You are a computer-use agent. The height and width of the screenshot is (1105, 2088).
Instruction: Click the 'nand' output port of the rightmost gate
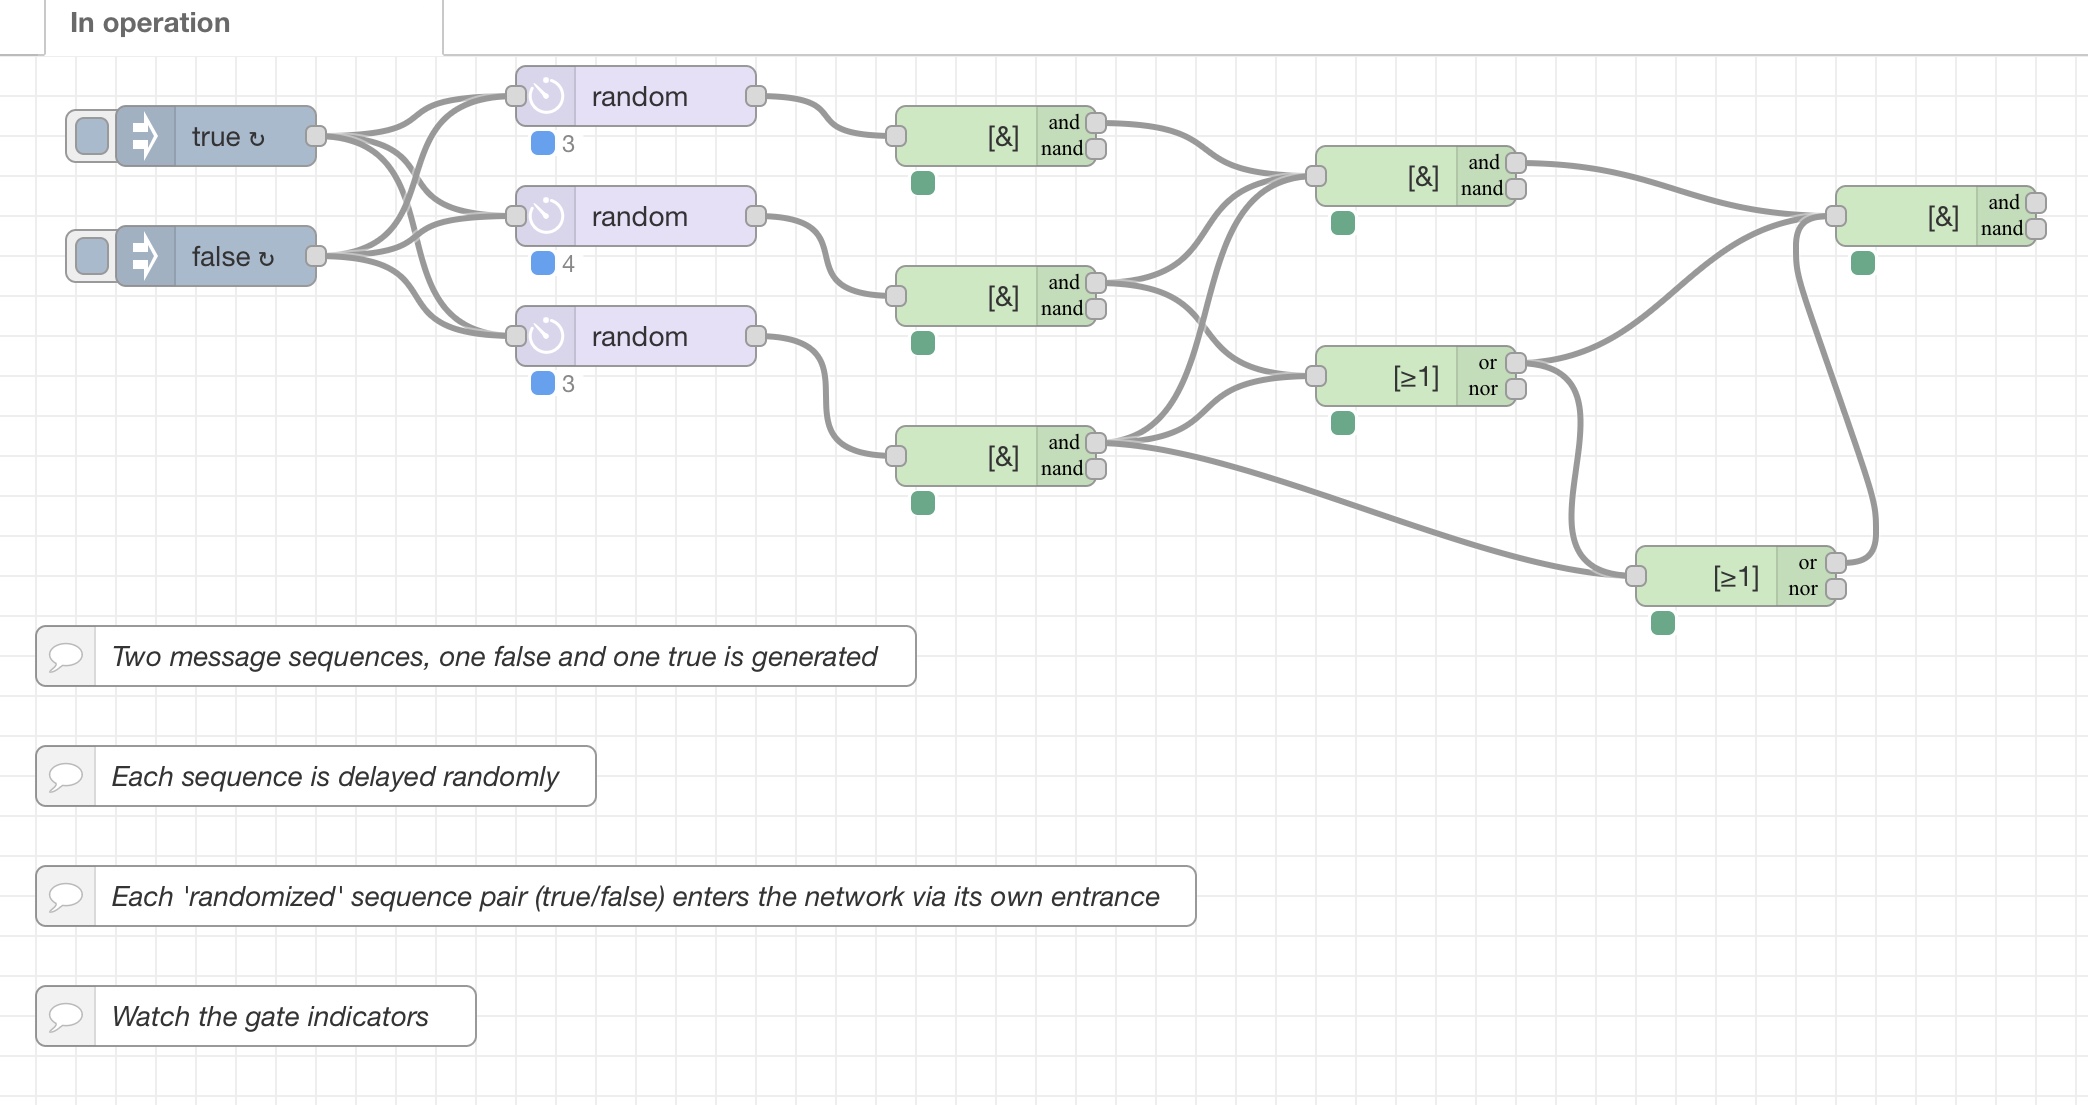2035,229
